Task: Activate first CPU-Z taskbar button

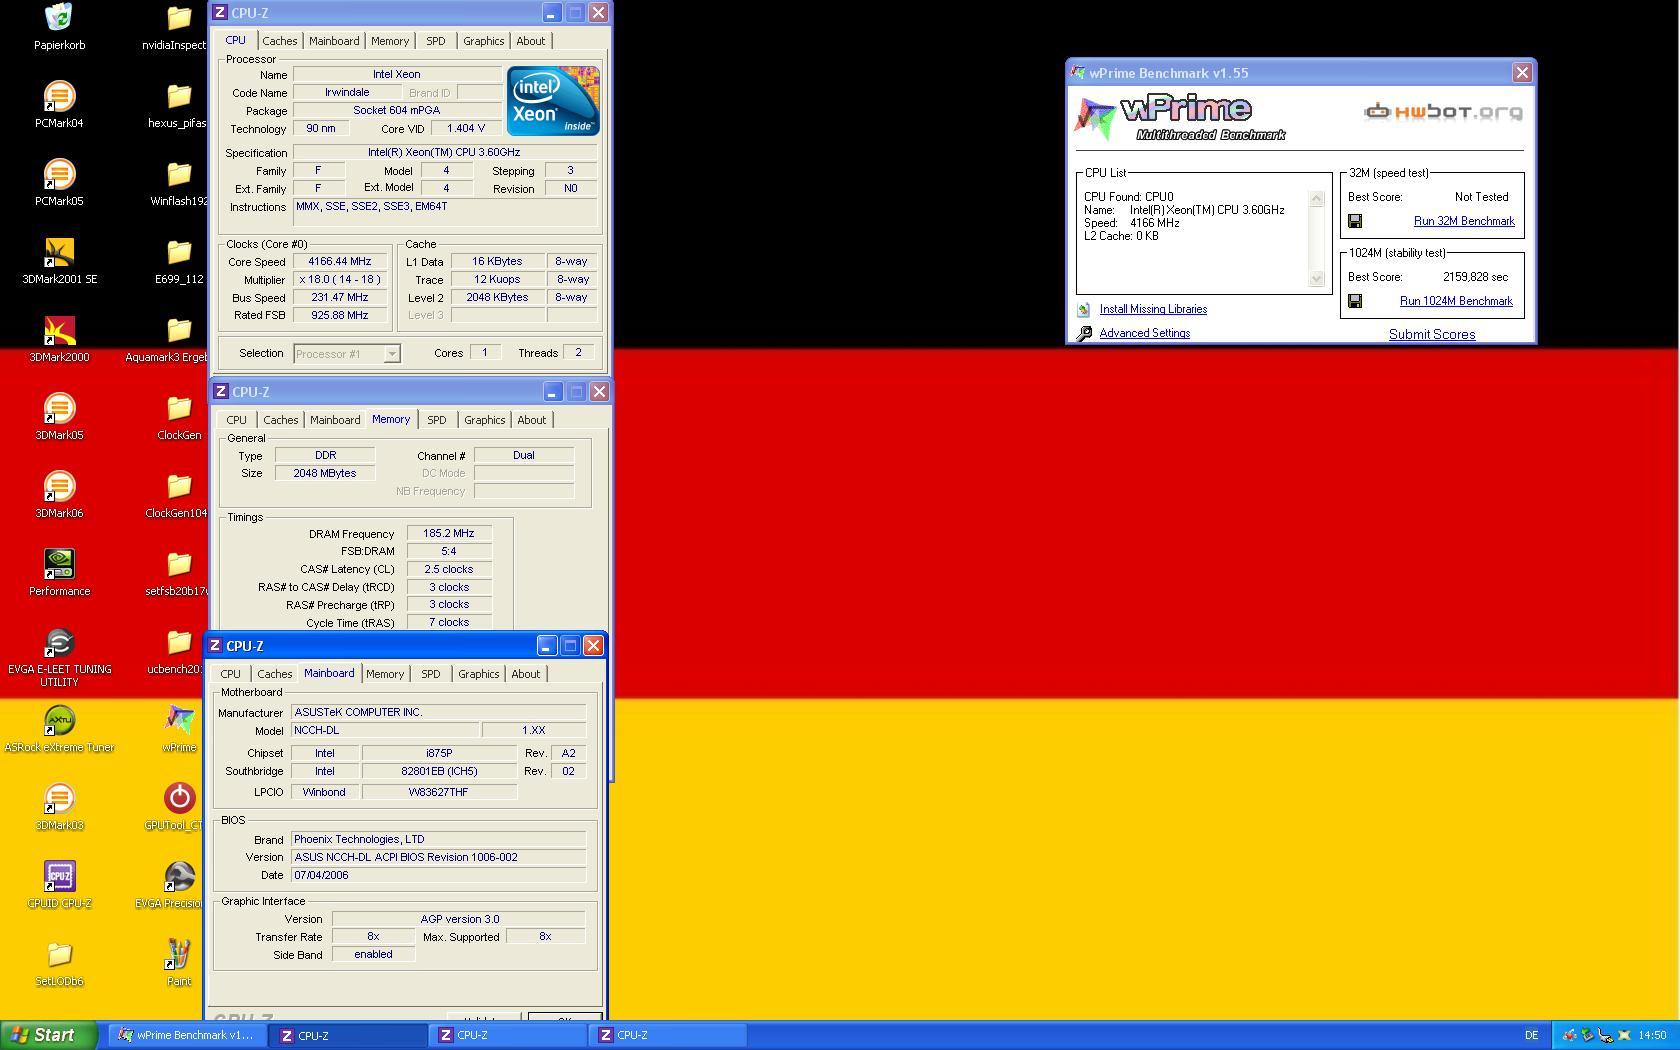Action: 347,1035
